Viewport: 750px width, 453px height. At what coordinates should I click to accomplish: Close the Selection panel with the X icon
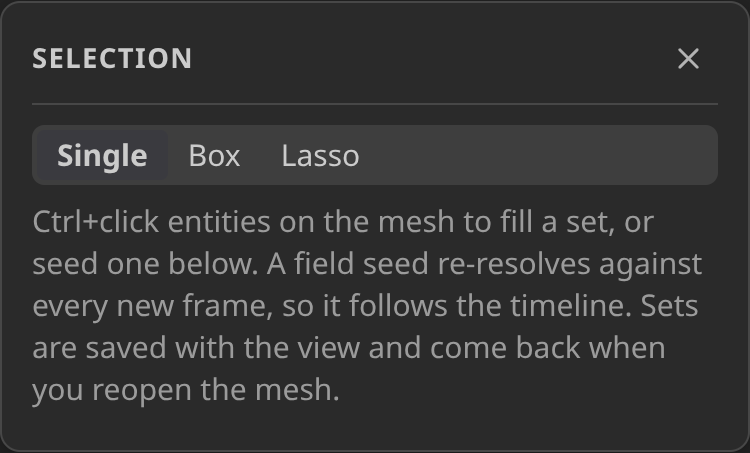click(688, 58)
